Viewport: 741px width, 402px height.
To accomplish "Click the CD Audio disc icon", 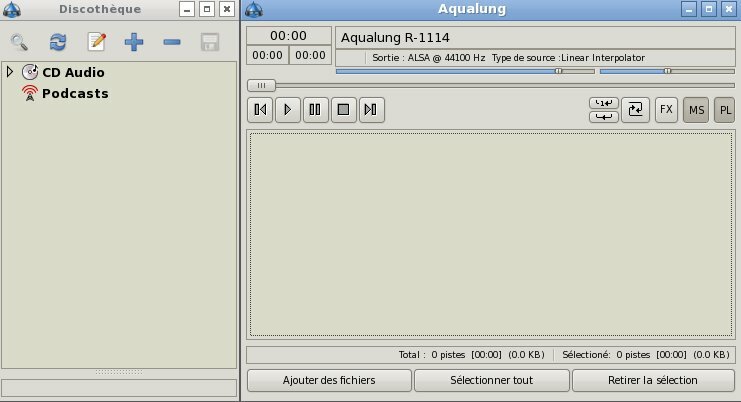I will coord(30,72).
